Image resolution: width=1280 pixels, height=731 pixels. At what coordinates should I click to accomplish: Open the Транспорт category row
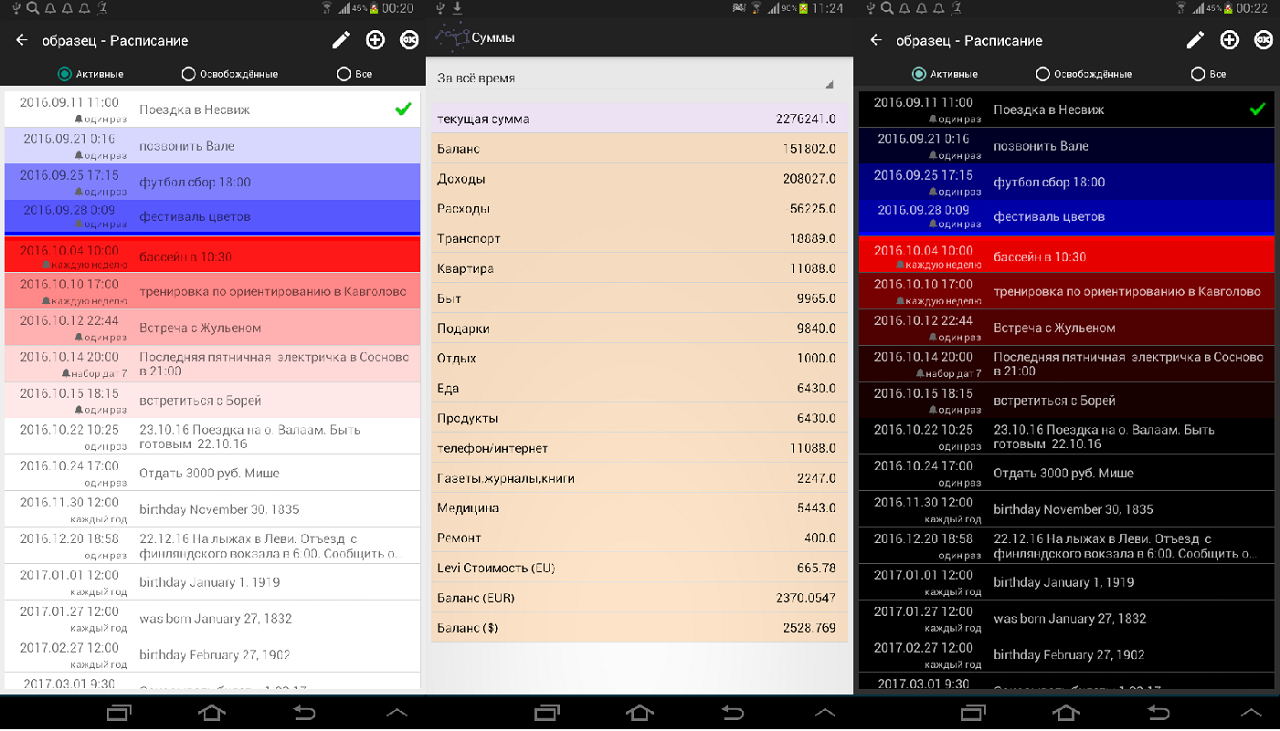click(638, 239)
